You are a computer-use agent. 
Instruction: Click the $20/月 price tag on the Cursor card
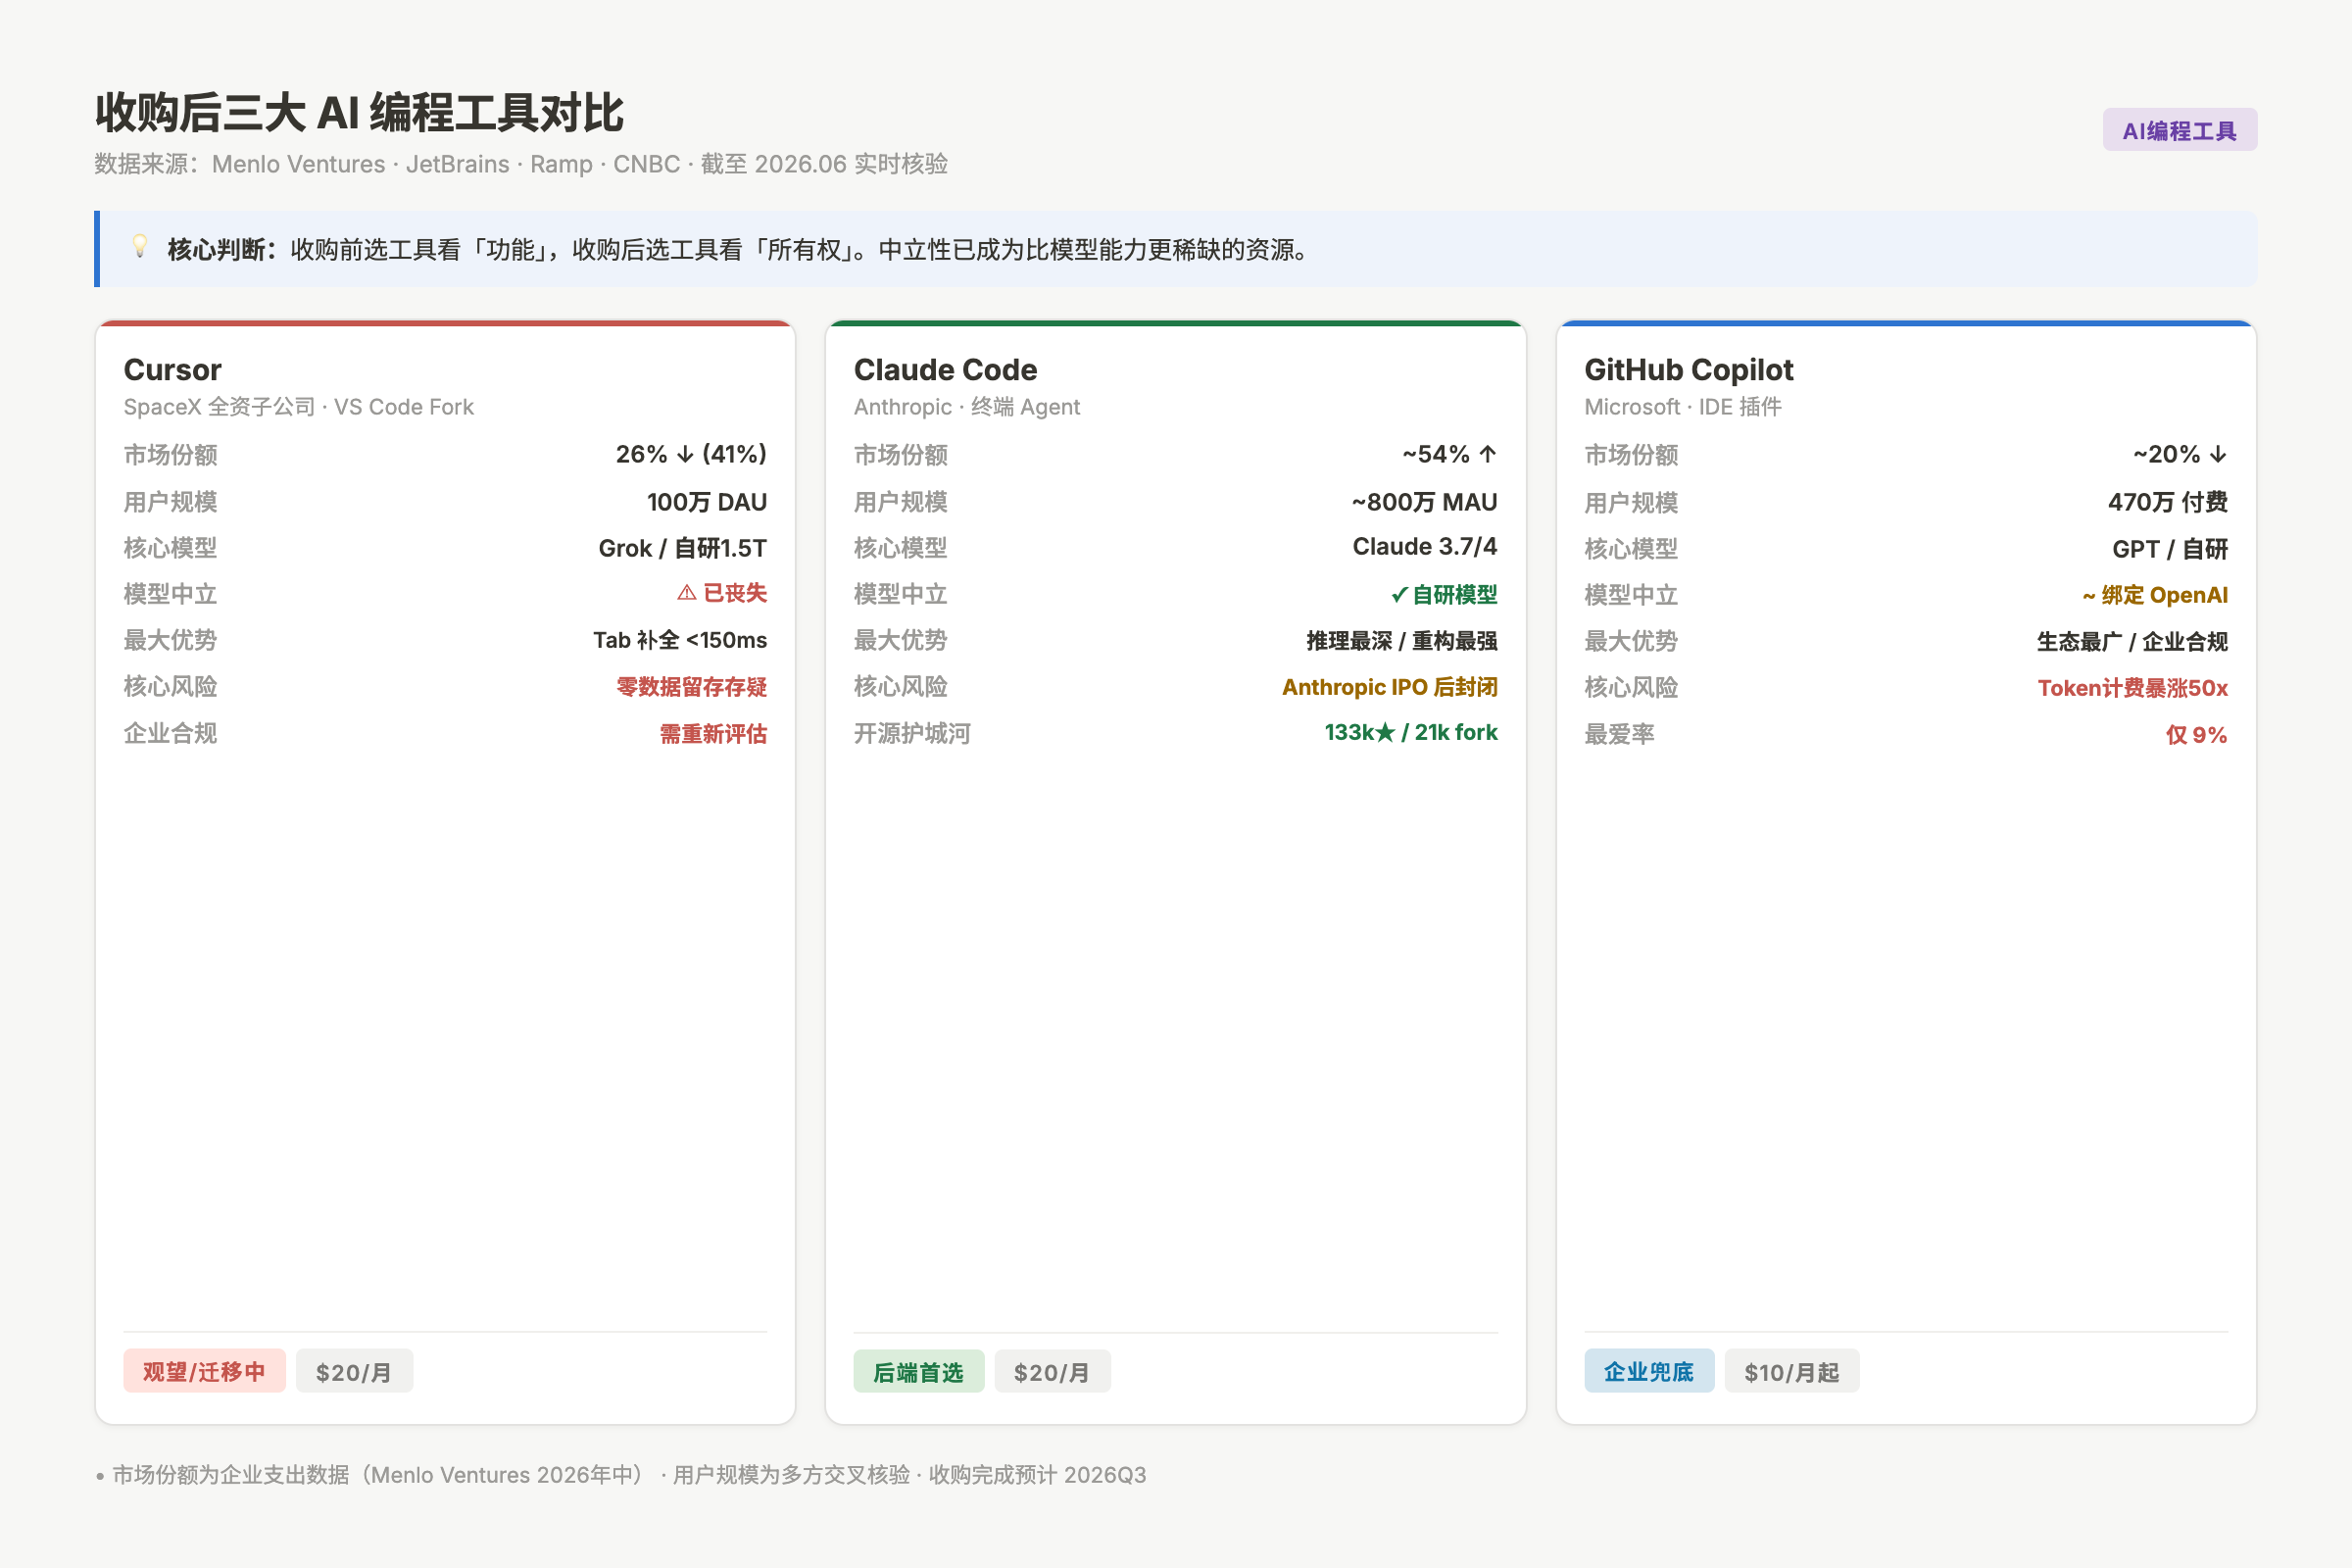coord(354,1371)
